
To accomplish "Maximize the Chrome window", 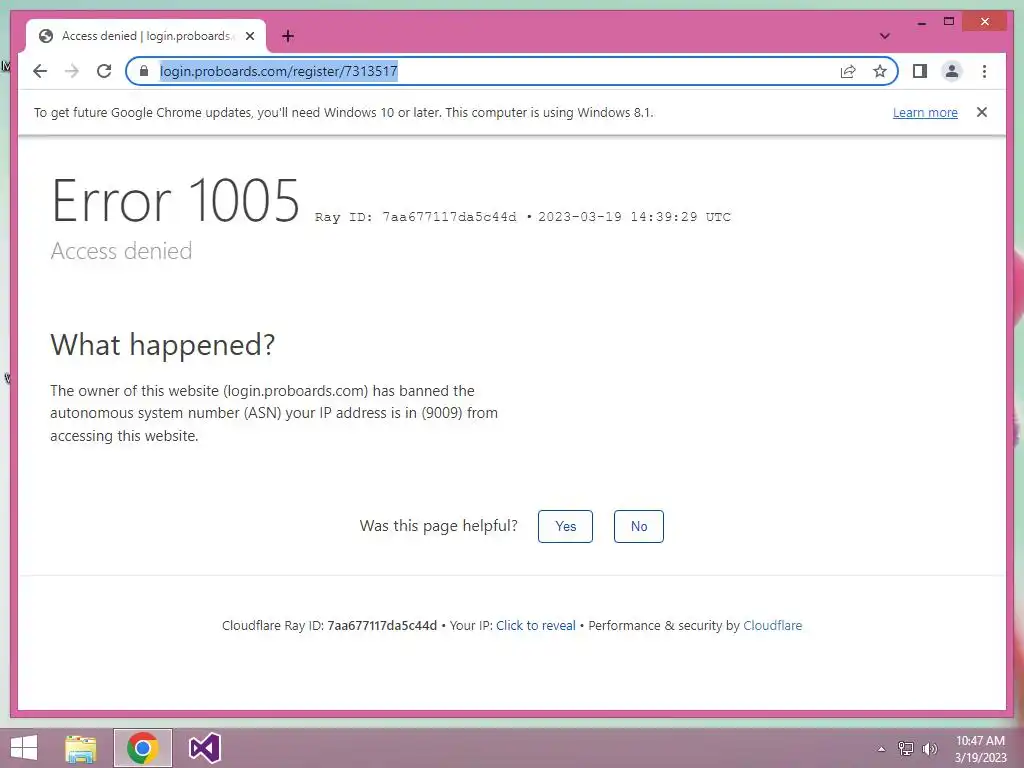I will point(949,22).
